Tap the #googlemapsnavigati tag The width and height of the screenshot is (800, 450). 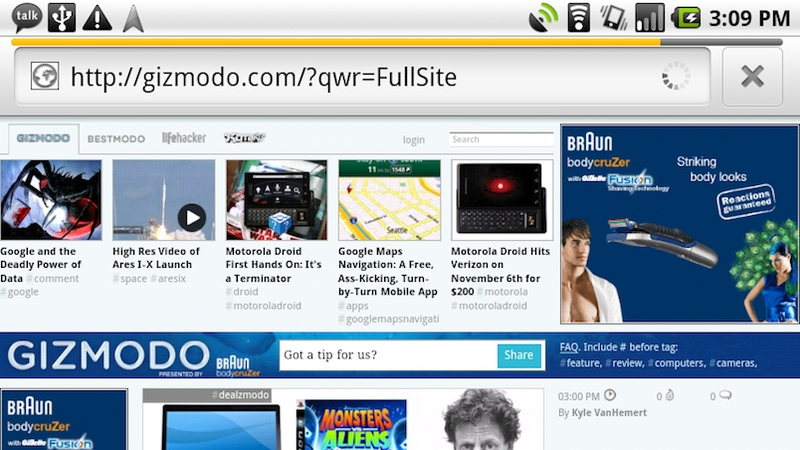coord(388,319)
